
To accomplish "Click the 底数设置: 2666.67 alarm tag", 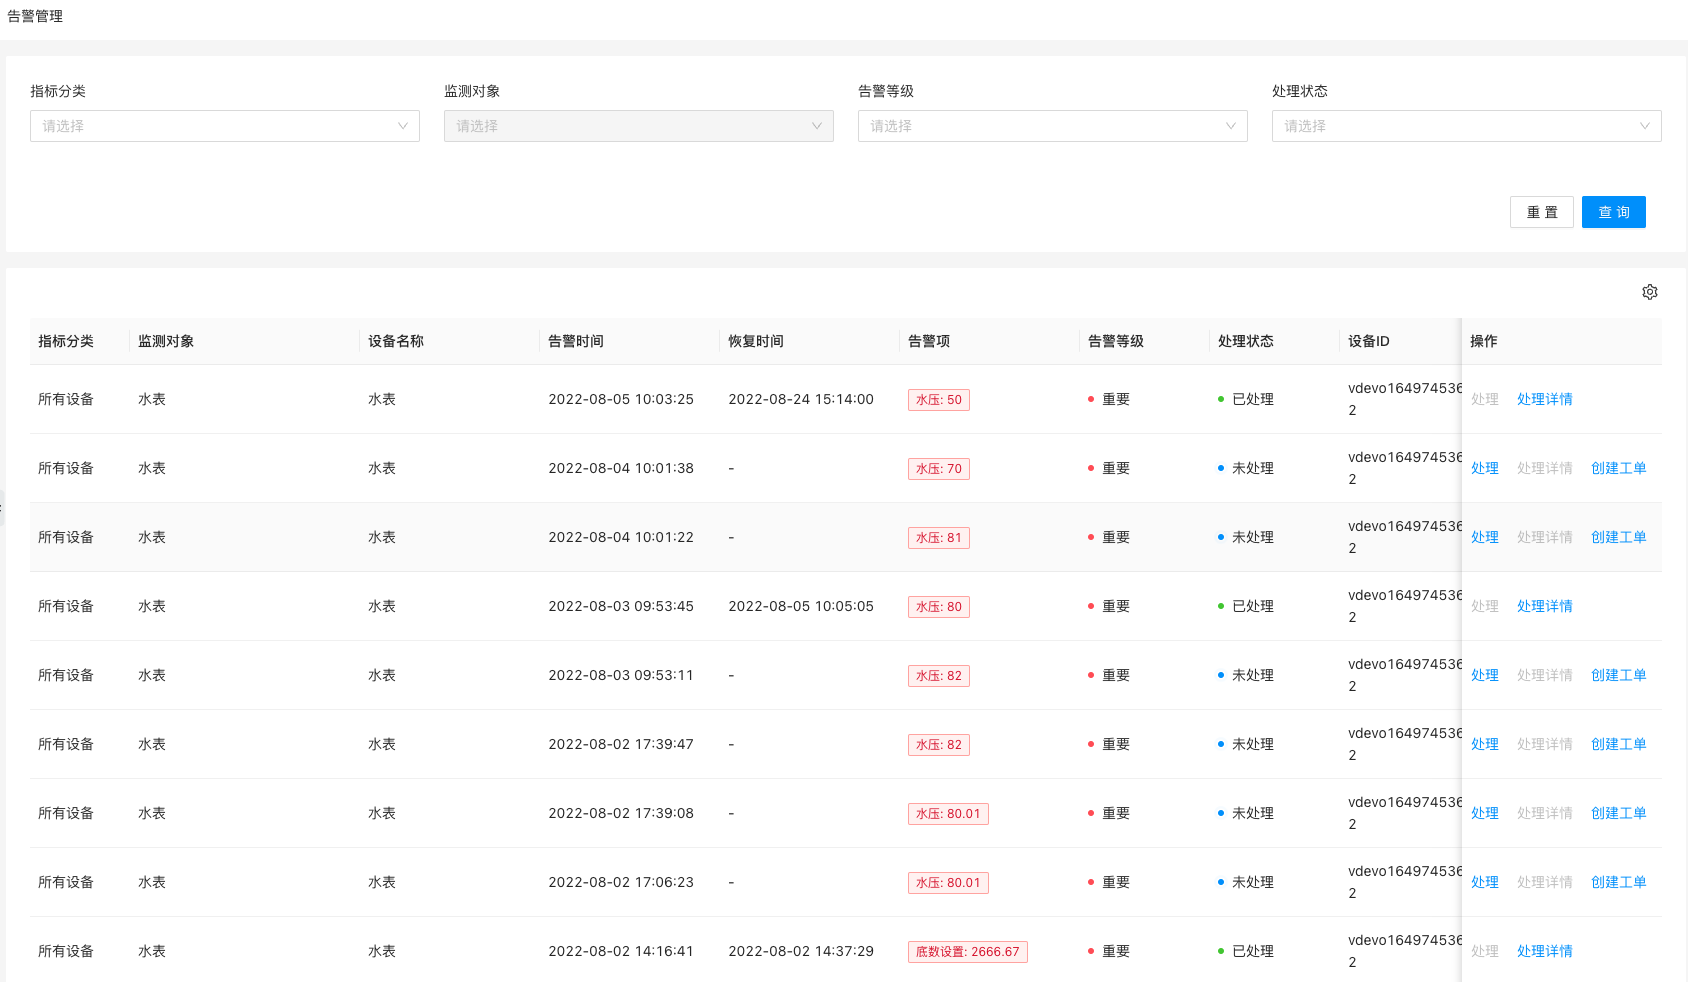I will (967, 952).
